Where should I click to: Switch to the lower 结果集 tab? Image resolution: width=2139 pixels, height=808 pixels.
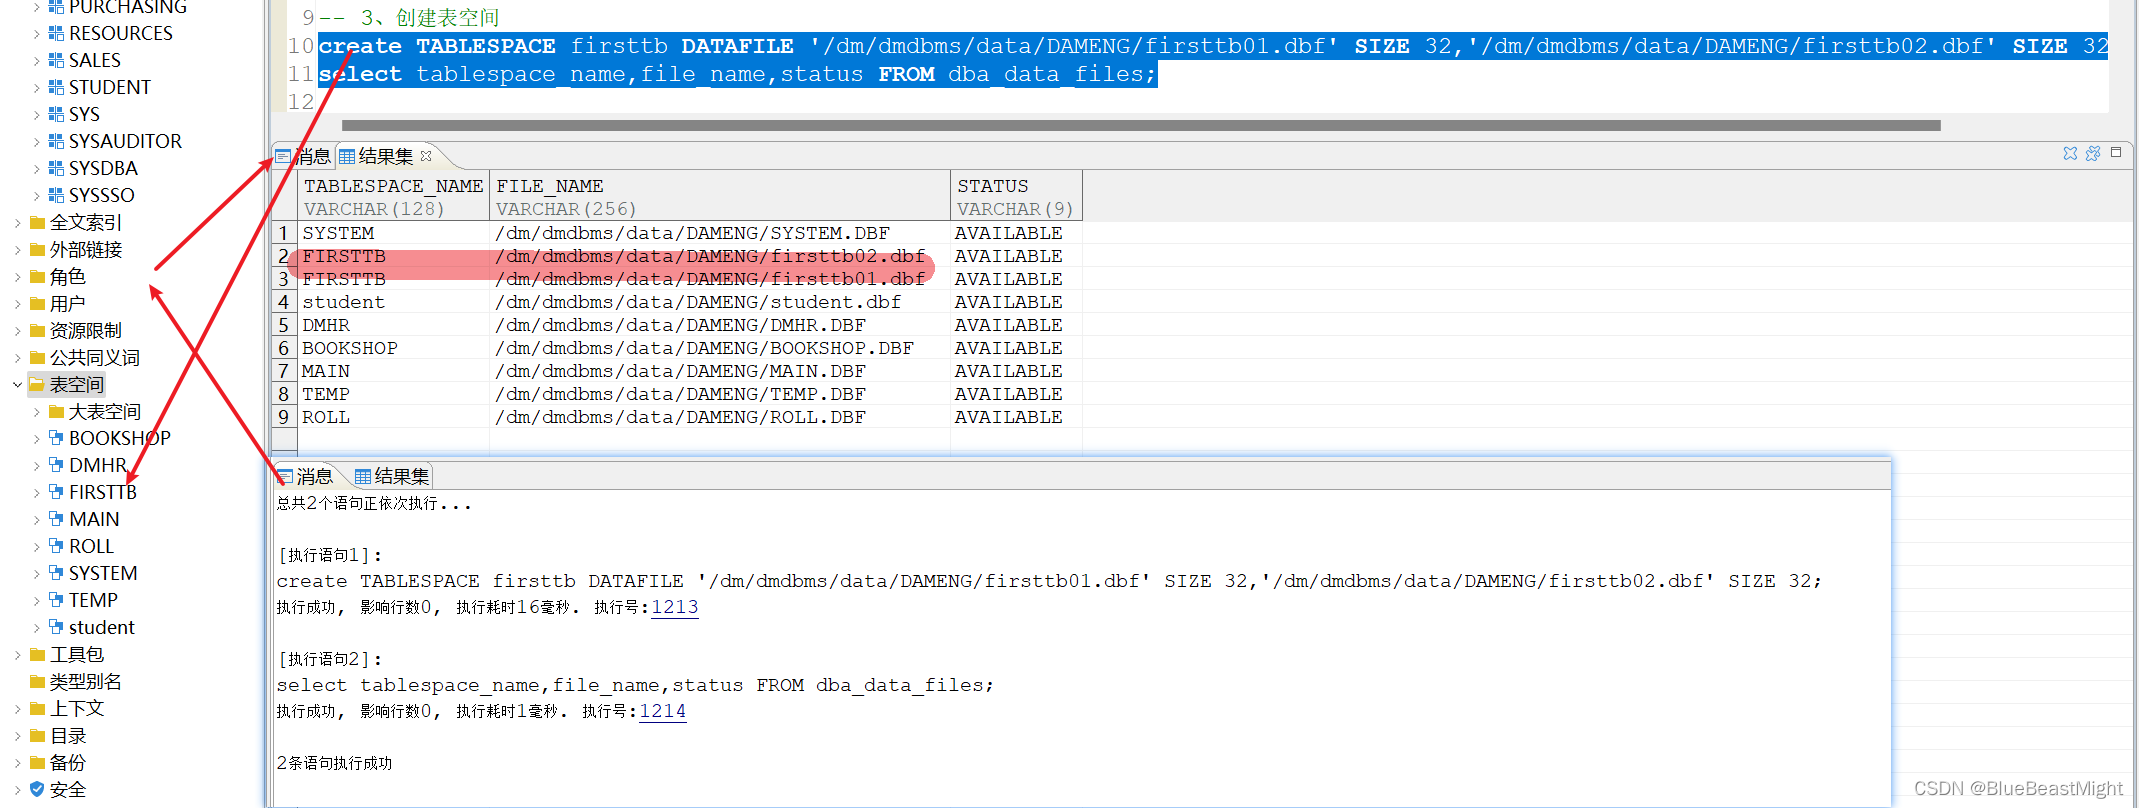(x=392, y=476)
